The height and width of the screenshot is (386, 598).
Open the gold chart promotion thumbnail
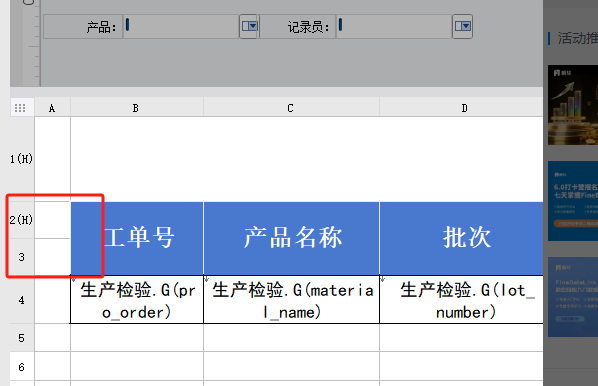pyautogui.click(x=573, y=105)
